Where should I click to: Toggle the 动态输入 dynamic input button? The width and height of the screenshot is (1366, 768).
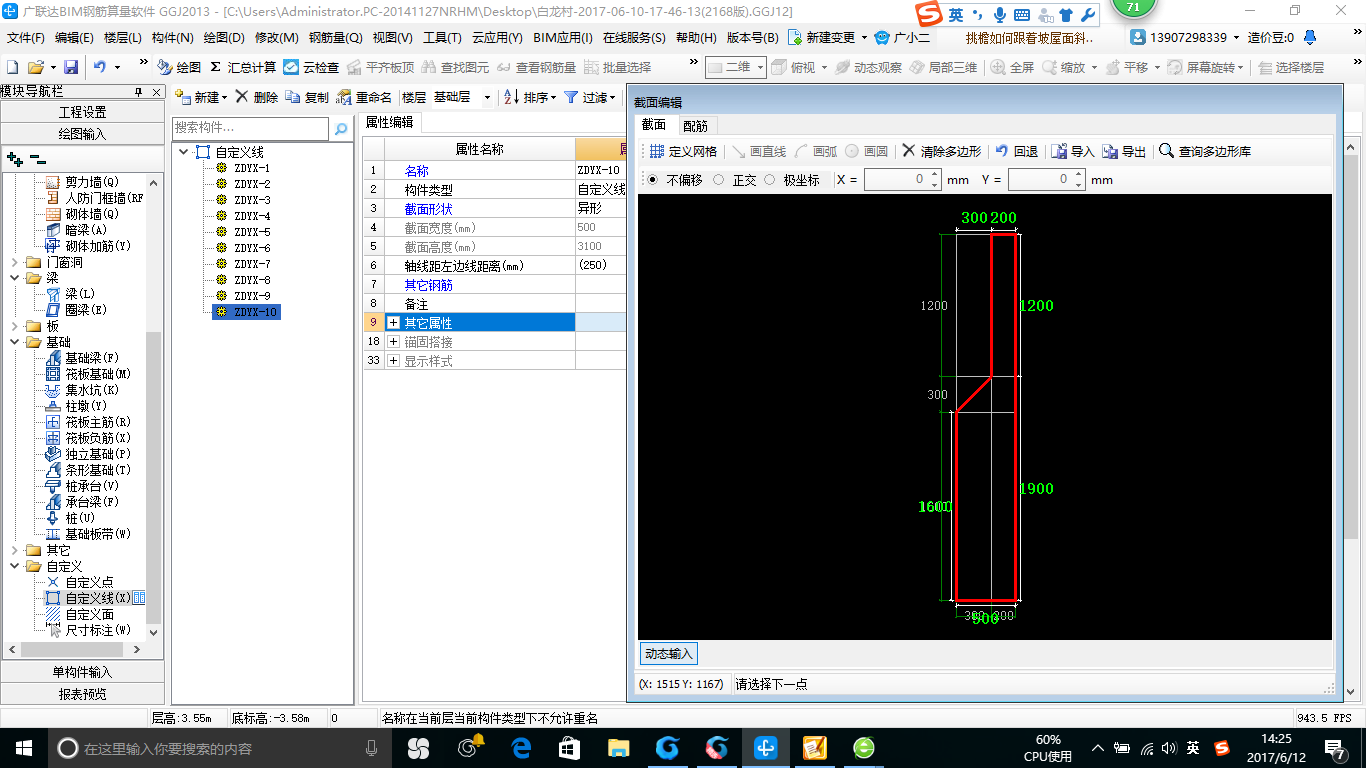[x=668, y=653]
